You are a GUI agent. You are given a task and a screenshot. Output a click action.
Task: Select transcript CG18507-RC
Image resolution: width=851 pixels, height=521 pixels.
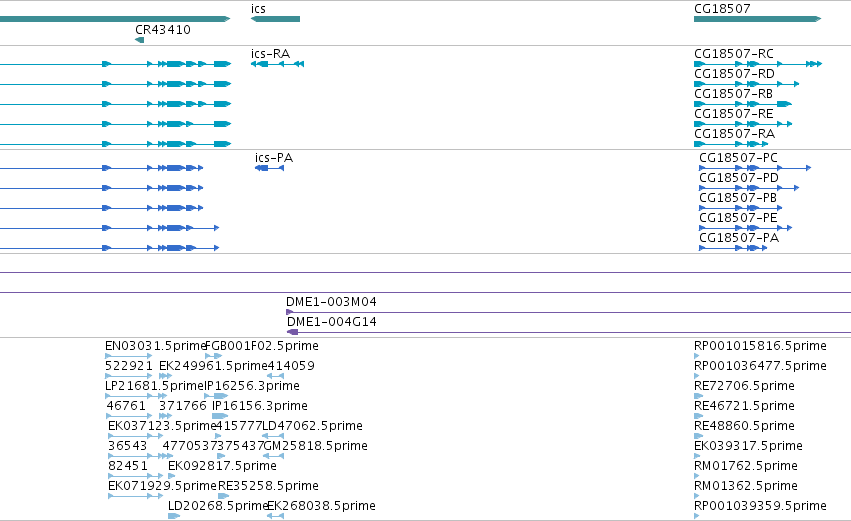coord(758,64)
